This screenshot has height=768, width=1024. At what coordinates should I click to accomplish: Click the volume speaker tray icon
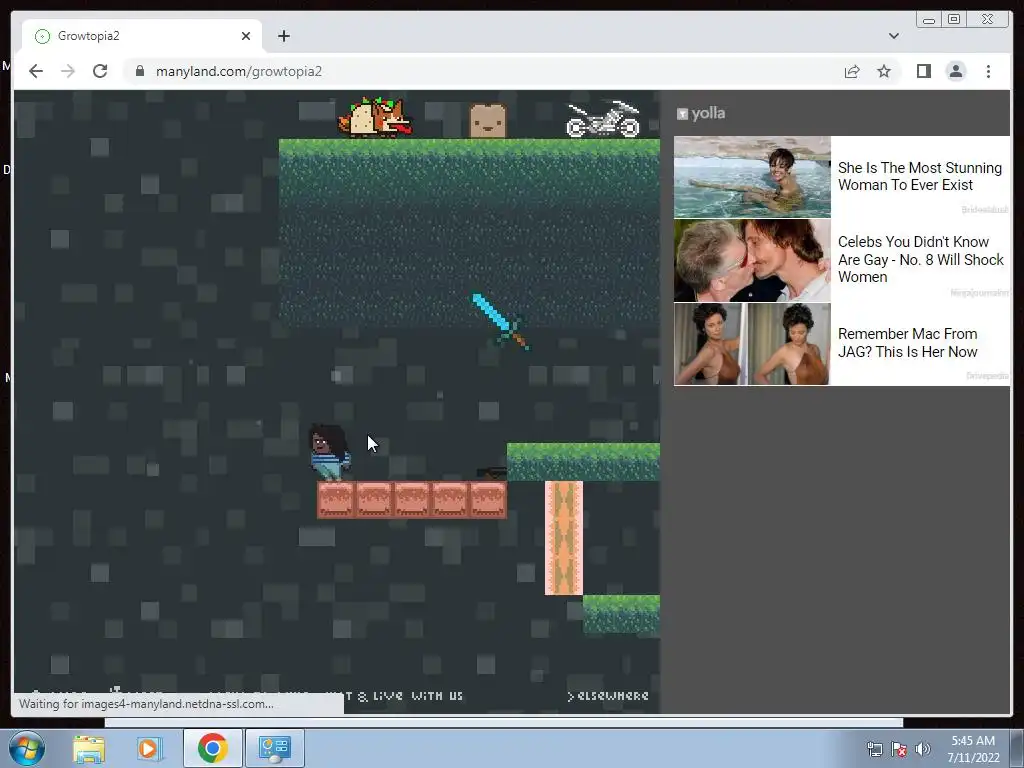coord(922,749)
